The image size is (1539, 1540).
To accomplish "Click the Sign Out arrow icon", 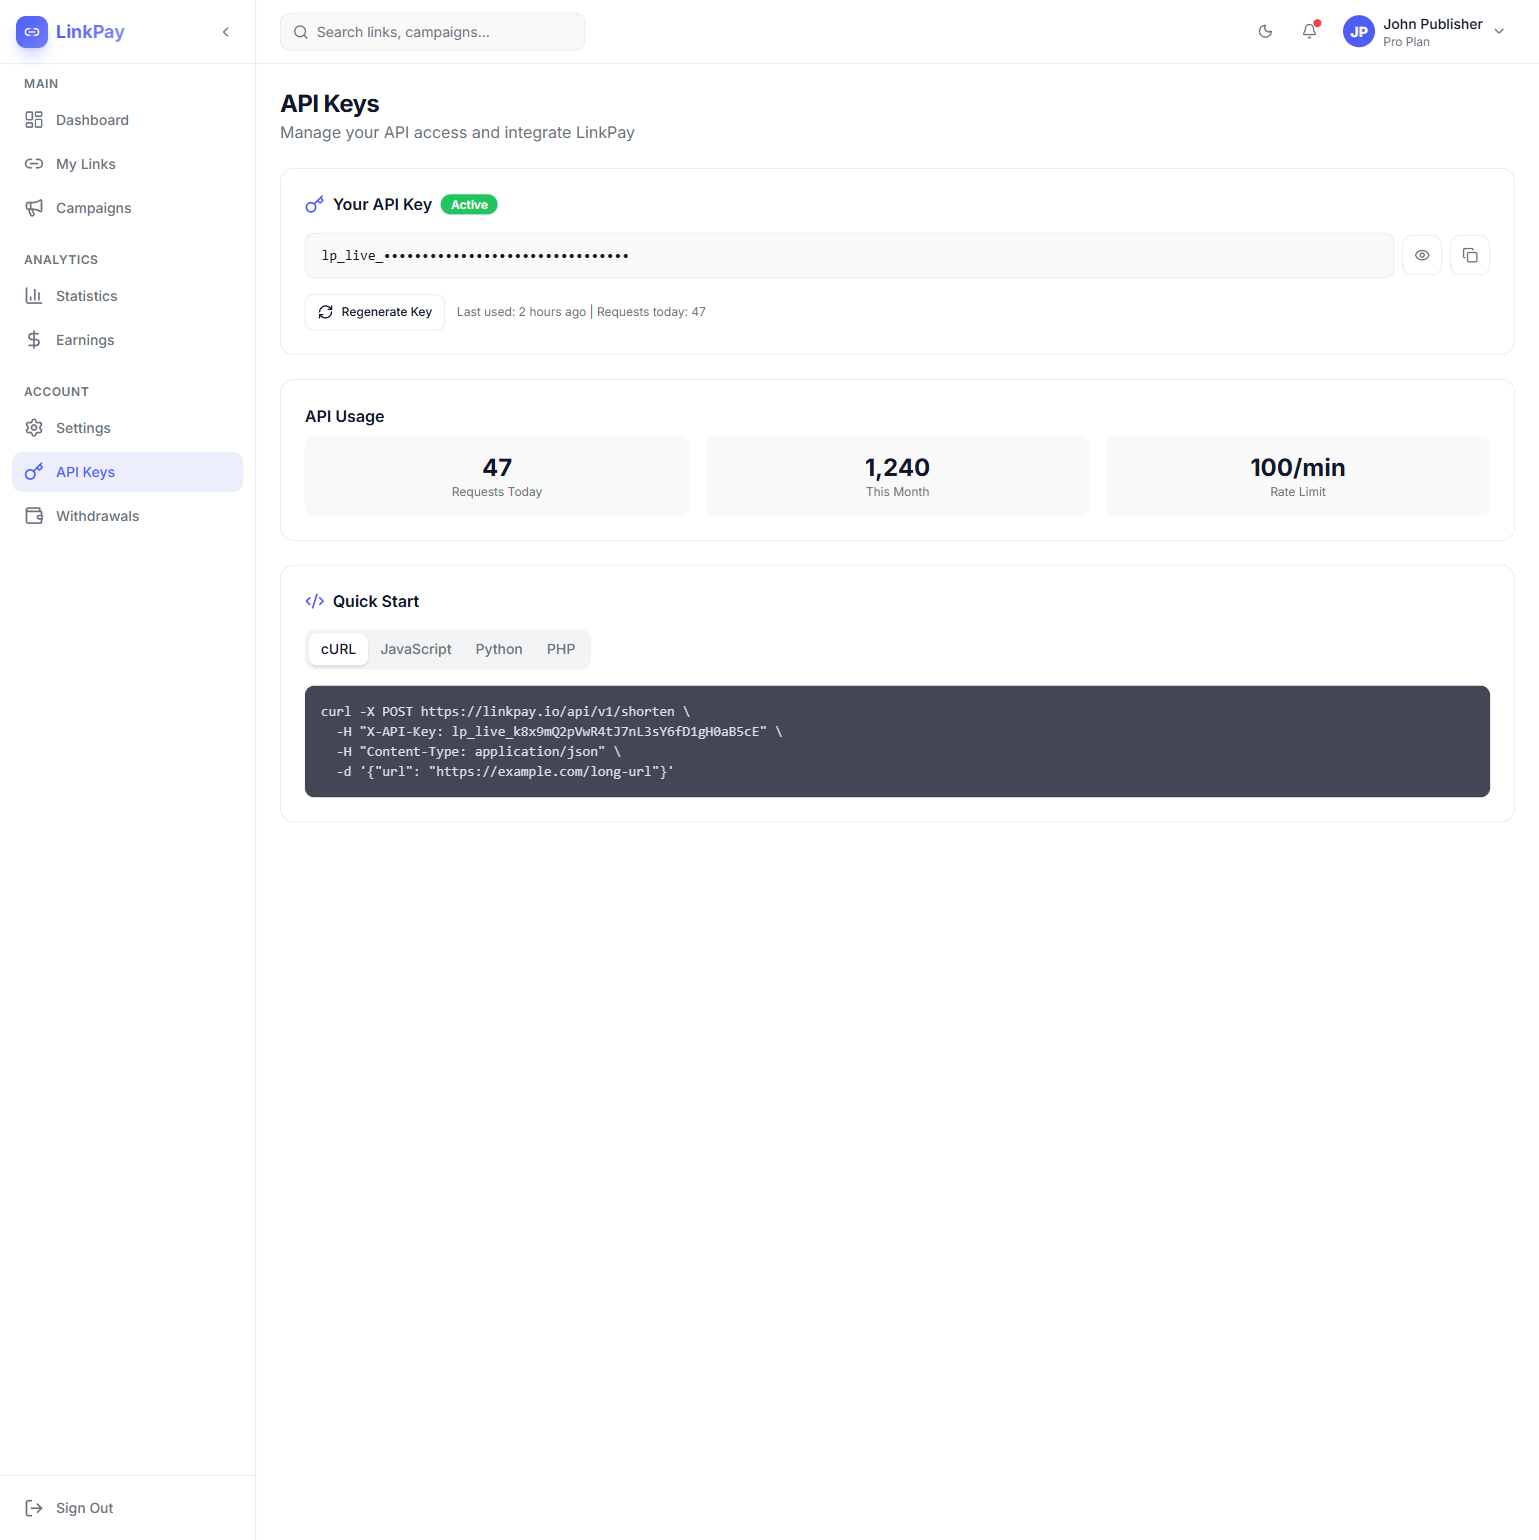I will (34, 1508).
